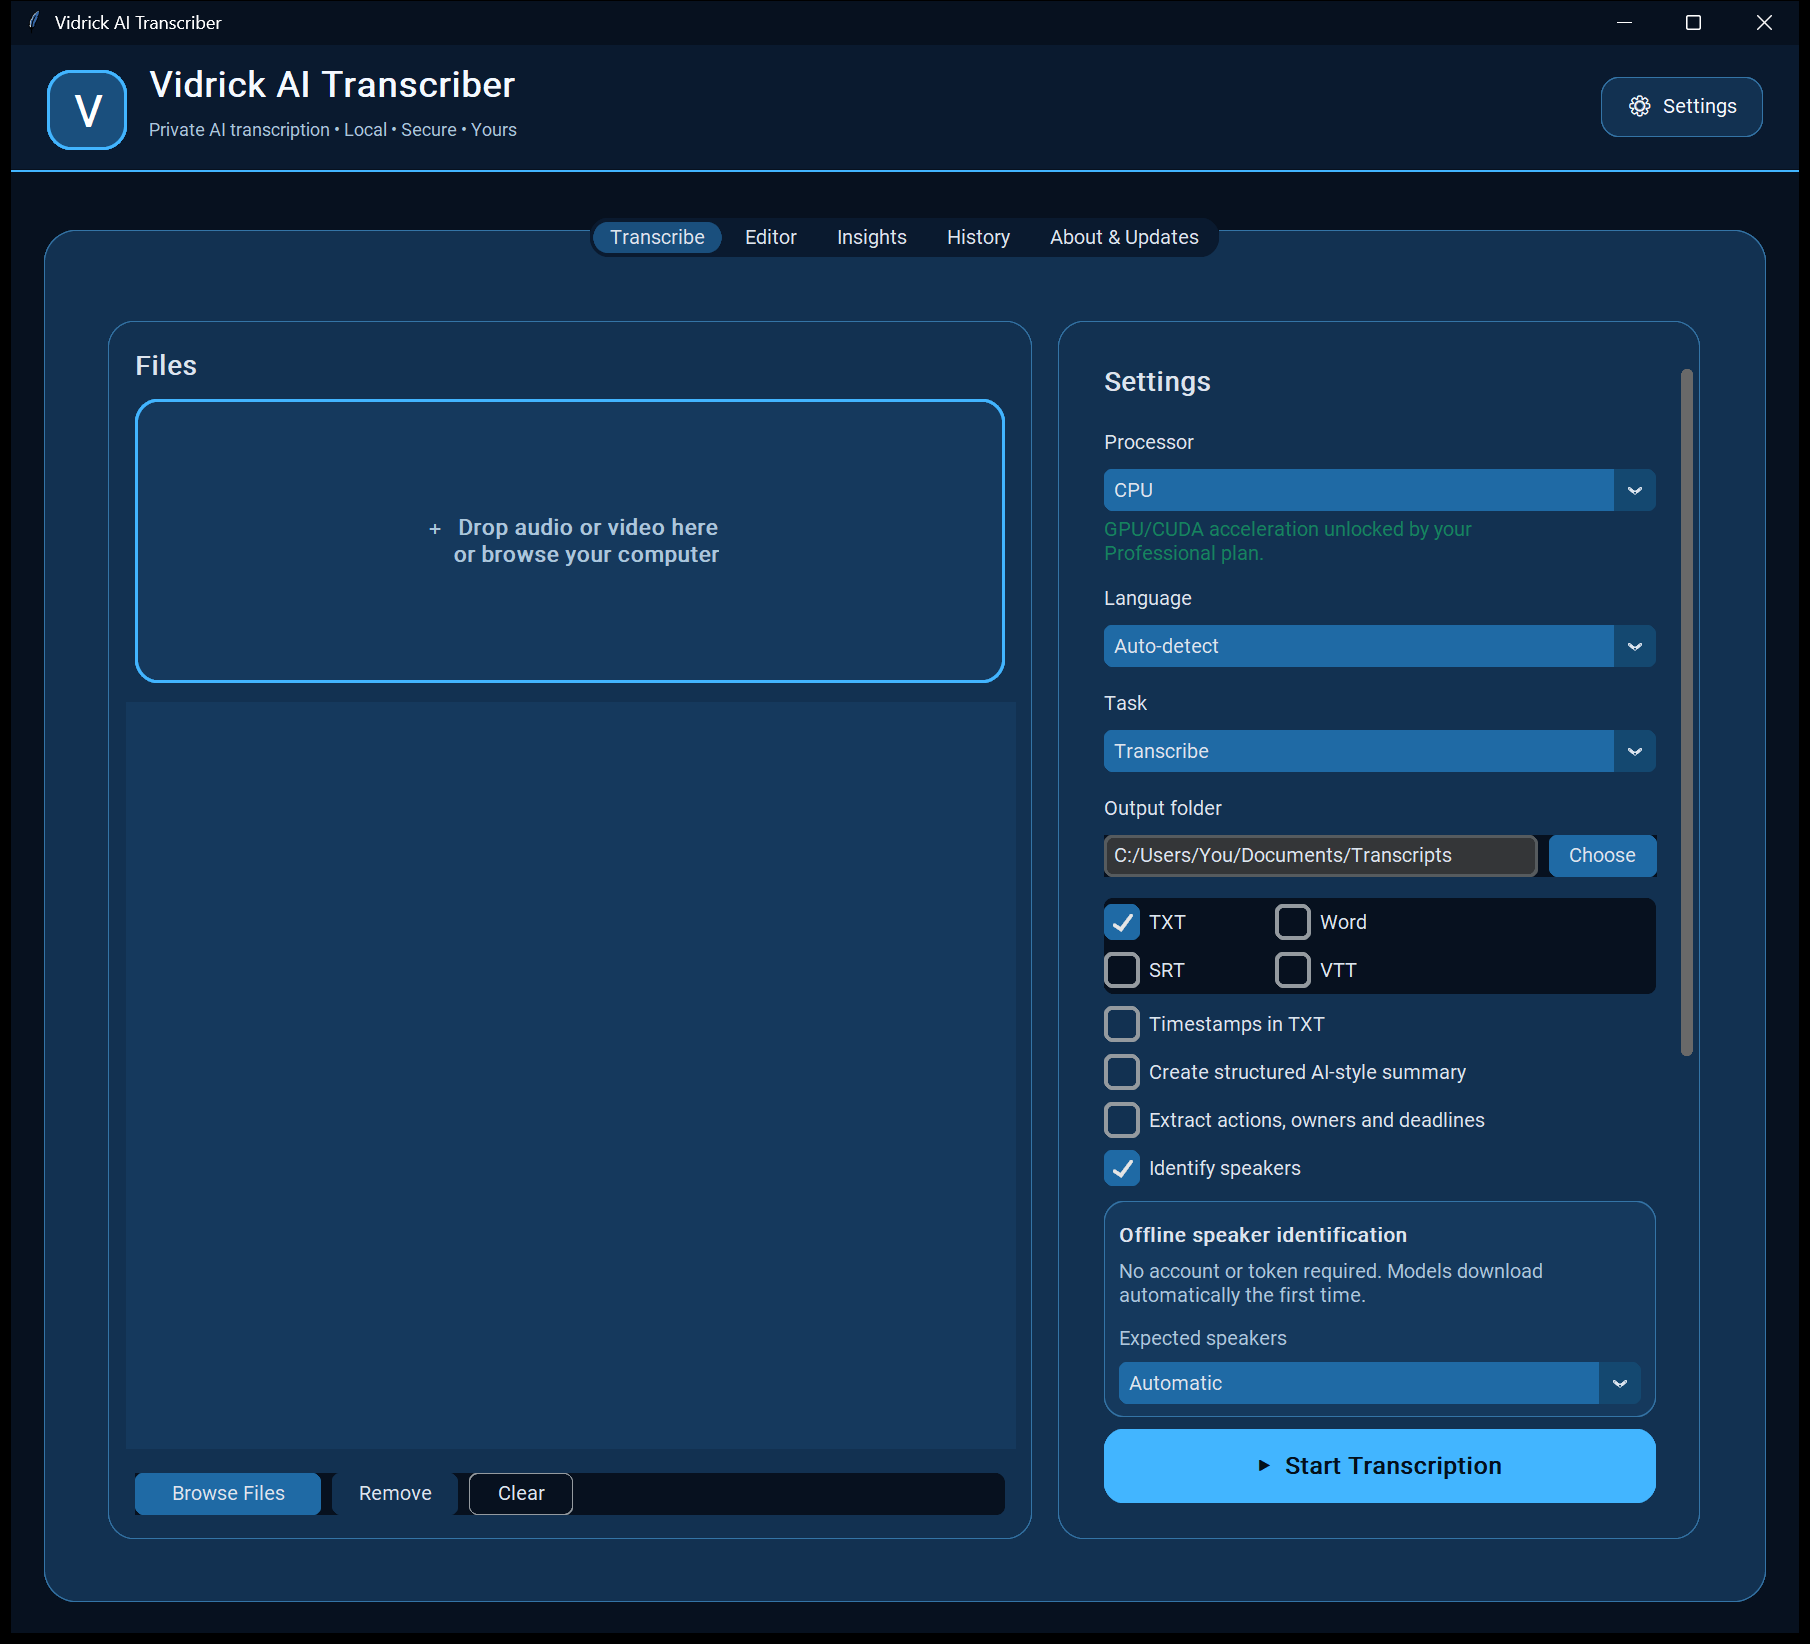Open the Language dropdown
The width and height of the screenshot is (1810, 1644).
[x=1379, y=646]
